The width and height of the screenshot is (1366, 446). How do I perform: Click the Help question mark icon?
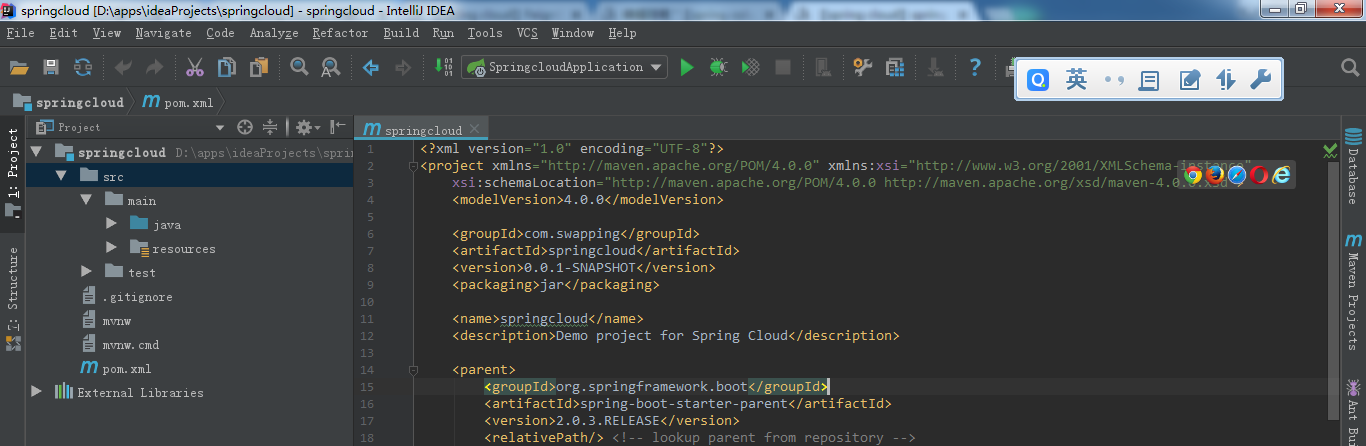(x=975, y=67)
